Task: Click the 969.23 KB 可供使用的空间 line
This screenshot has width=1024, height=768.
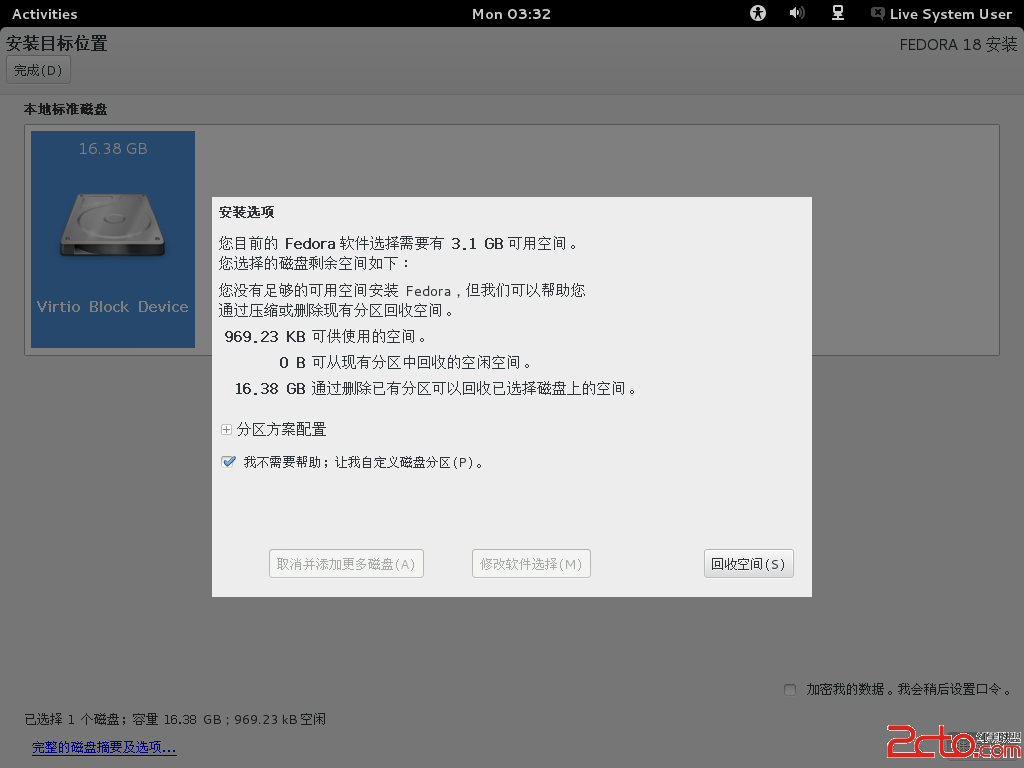Action: 325,336
